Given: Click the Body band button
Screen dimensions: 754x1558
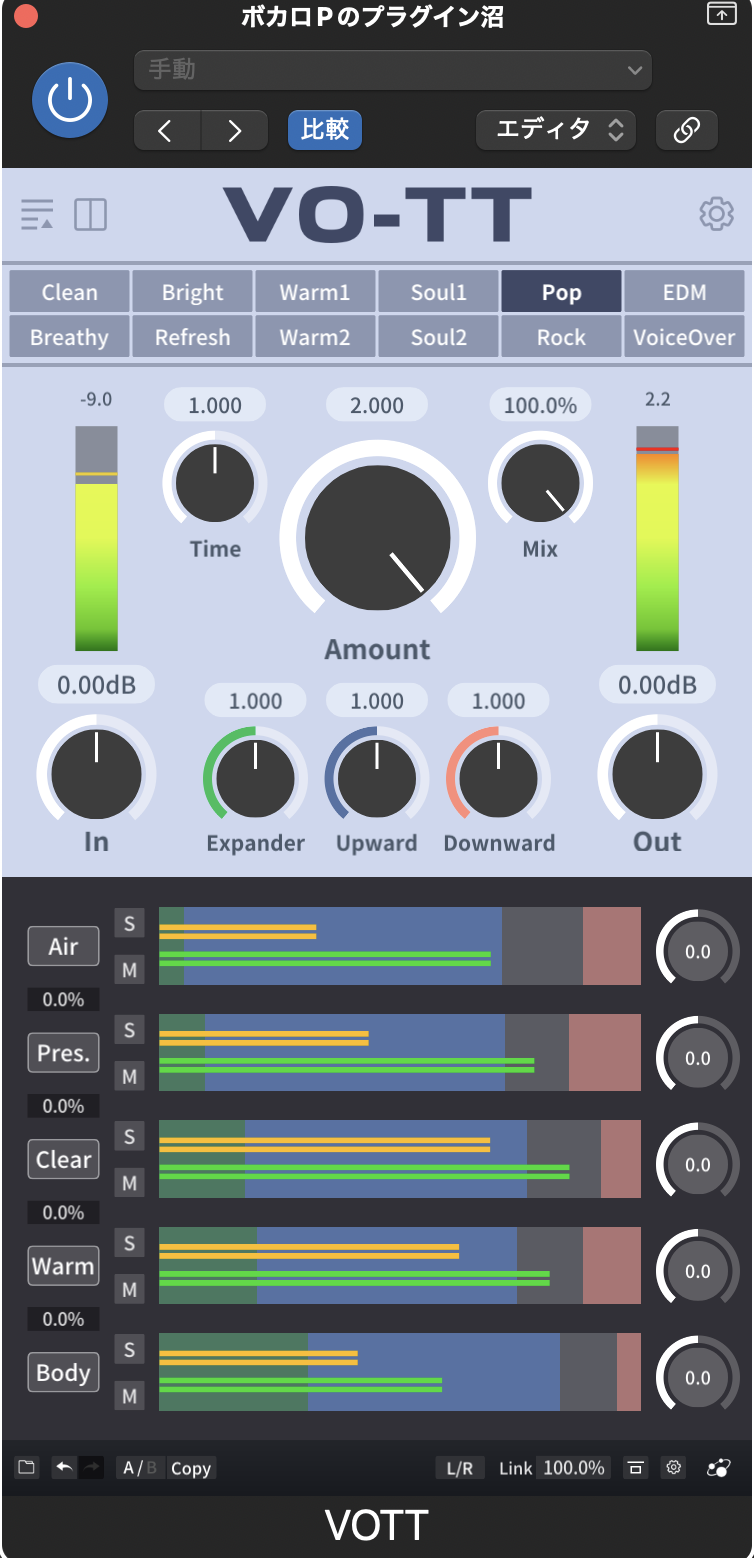Looking at the screenshot, I should 63,1373.
